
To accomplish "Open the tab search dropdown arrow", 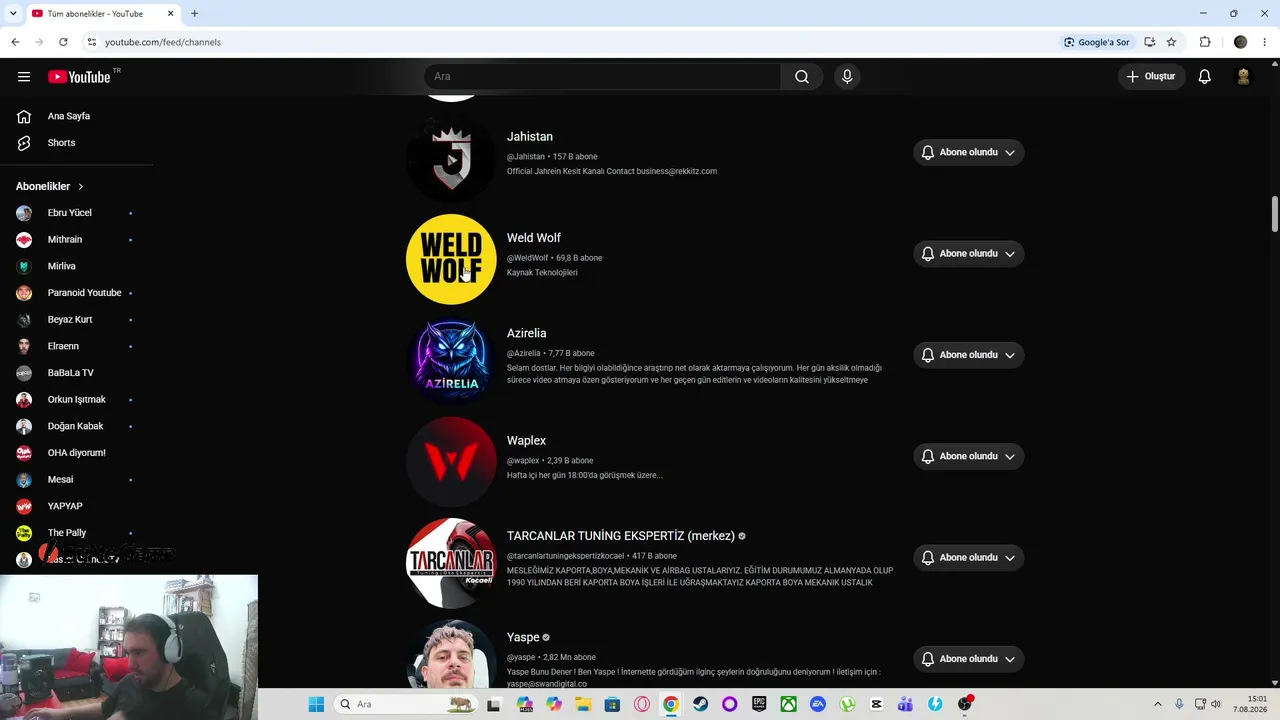I will point(13,14).
